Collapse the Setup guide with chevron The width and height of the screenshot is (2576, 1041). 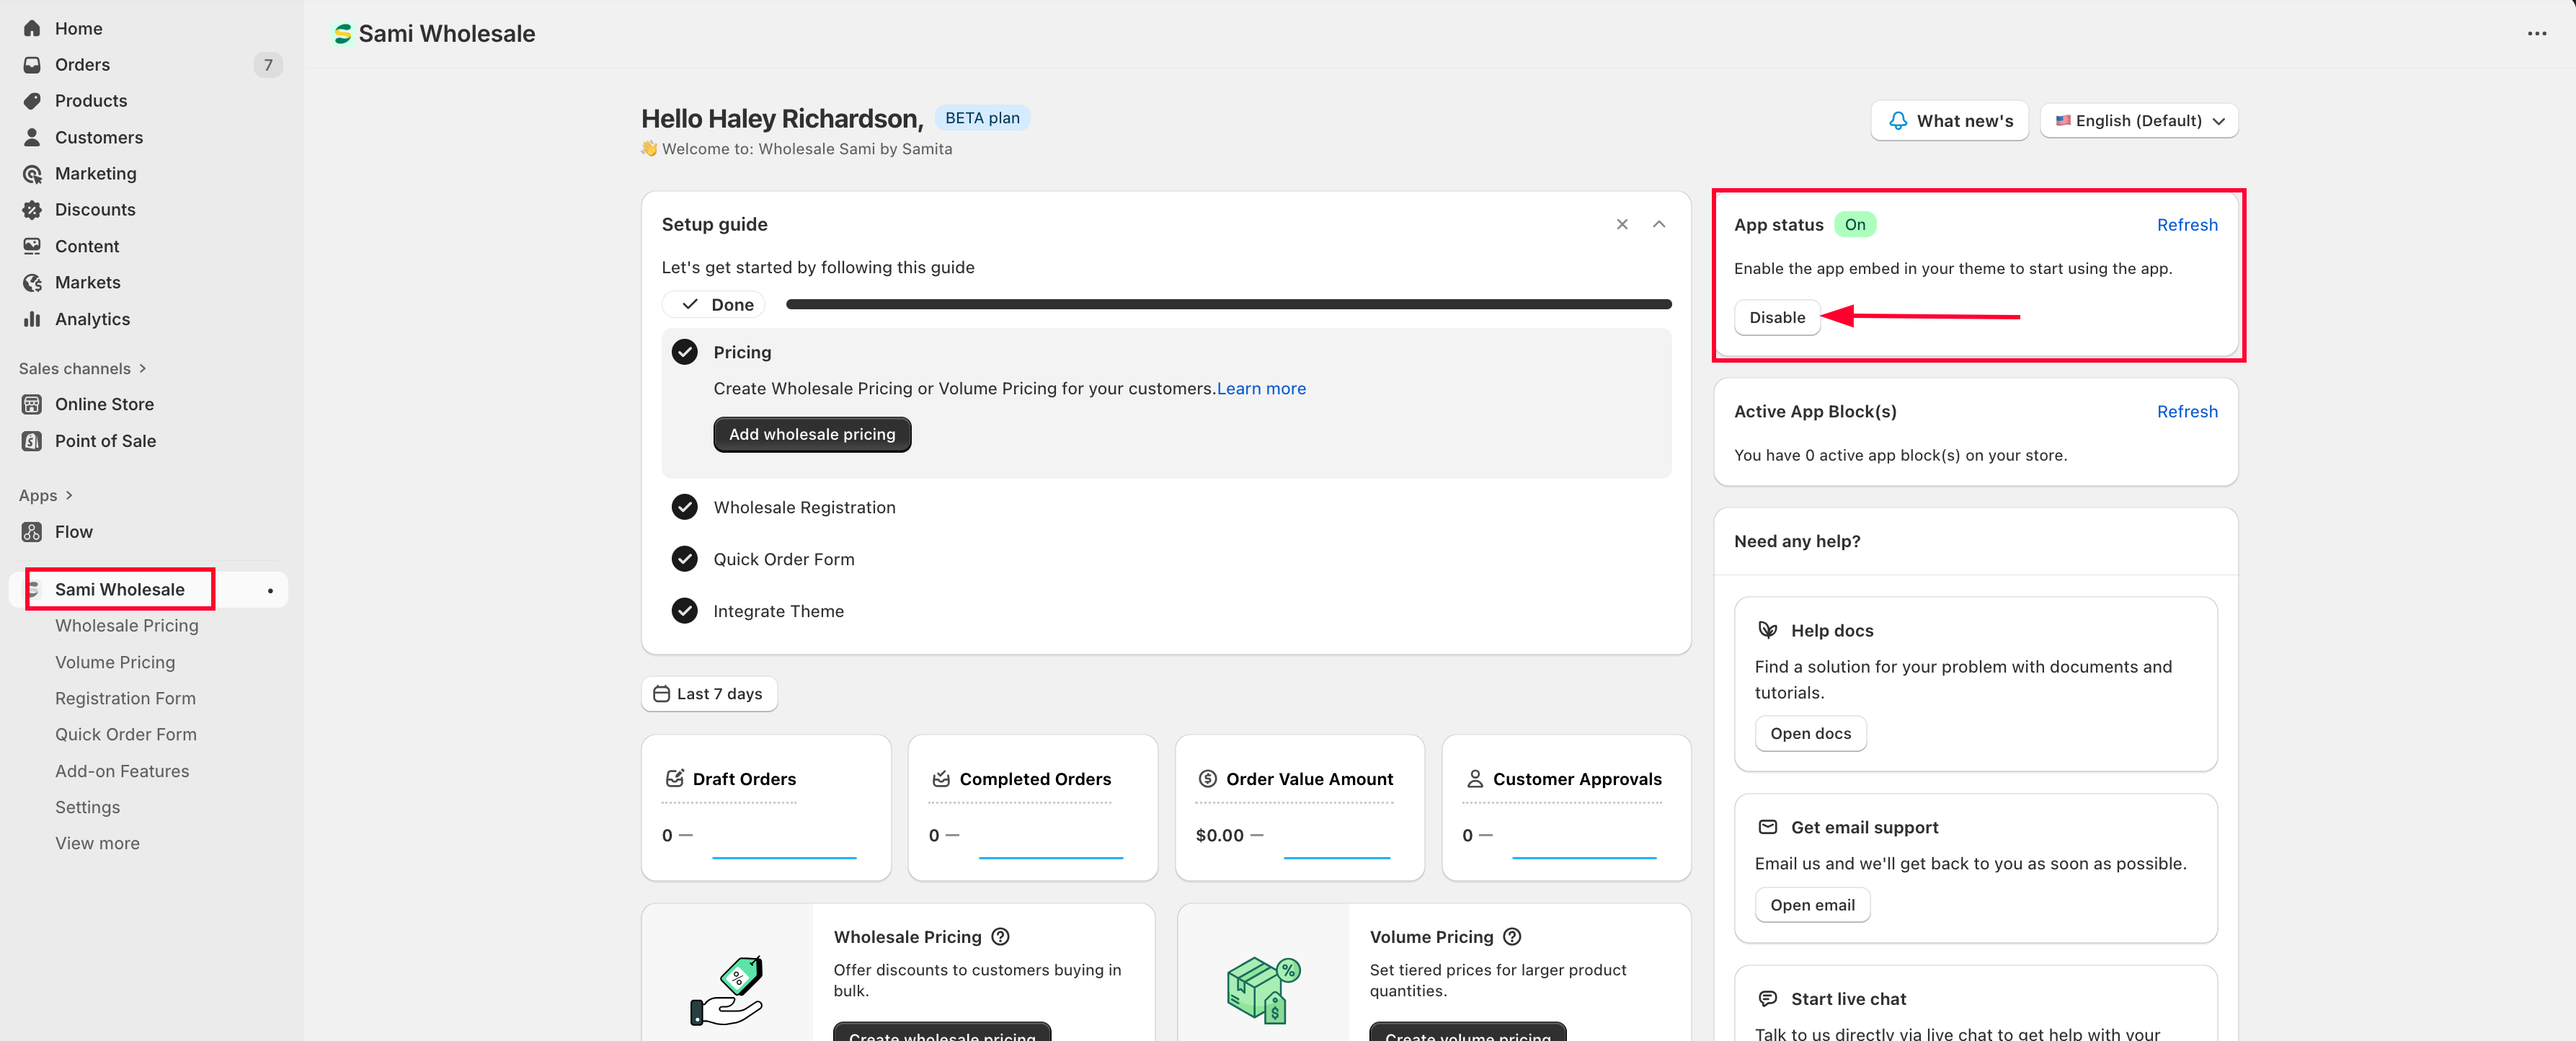(x=1658, y=224)
